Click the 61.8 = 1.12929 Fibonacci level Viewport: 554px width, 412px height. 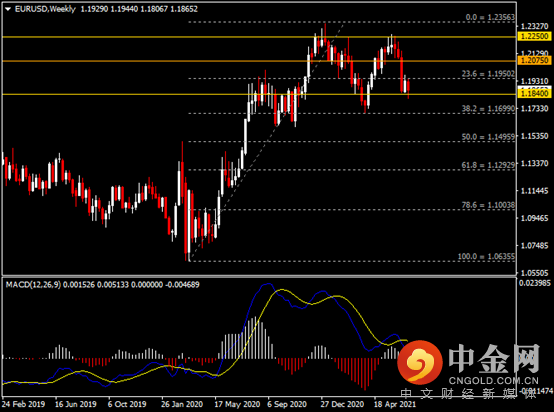click(488, 165)
